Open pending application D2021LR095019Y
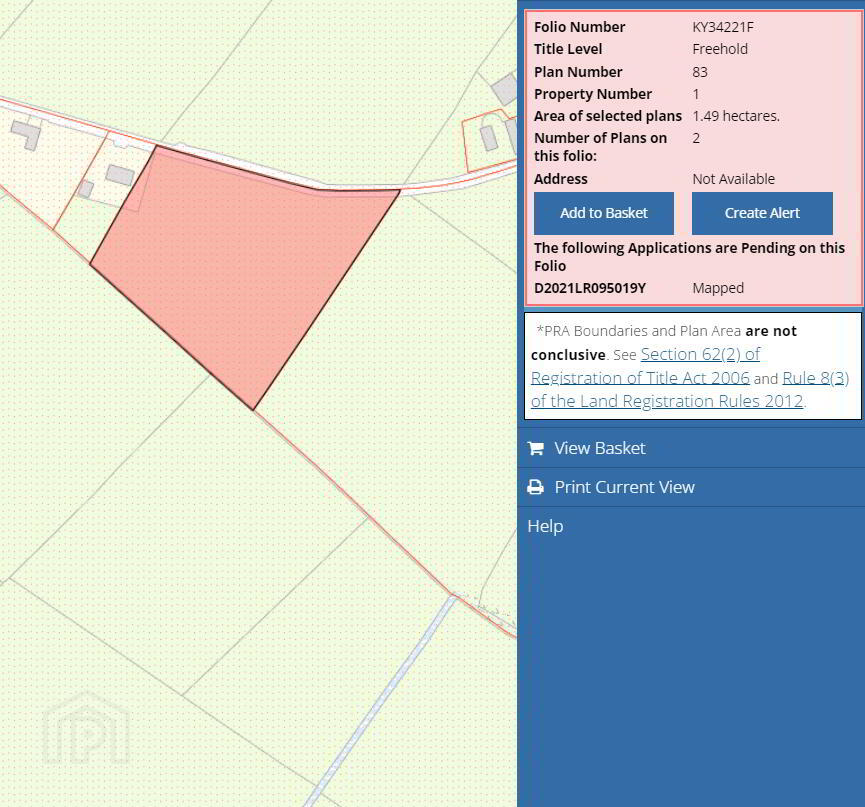This screenshot has width=865, height=807. click(x=590, y=288)
